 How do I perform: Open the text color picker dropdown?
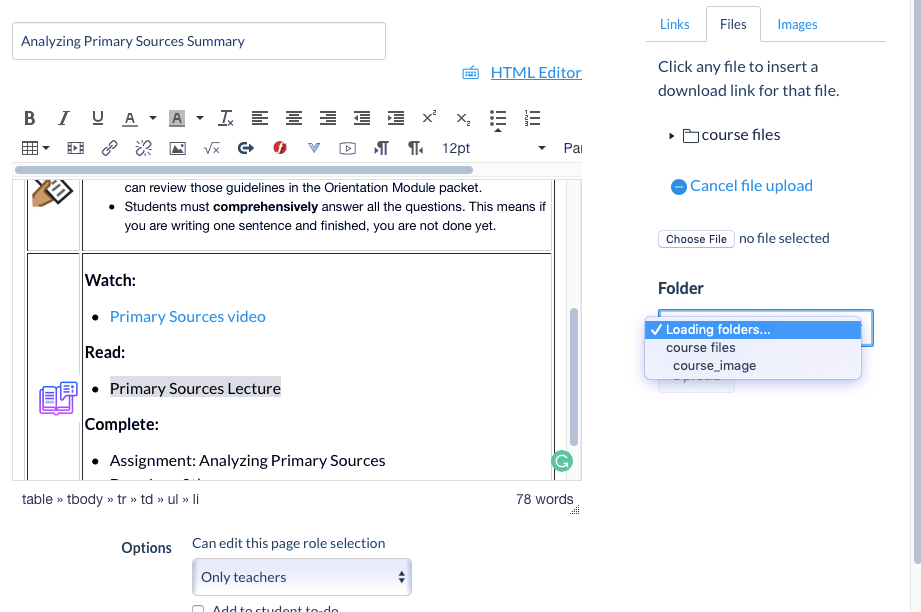pos(153,118)
